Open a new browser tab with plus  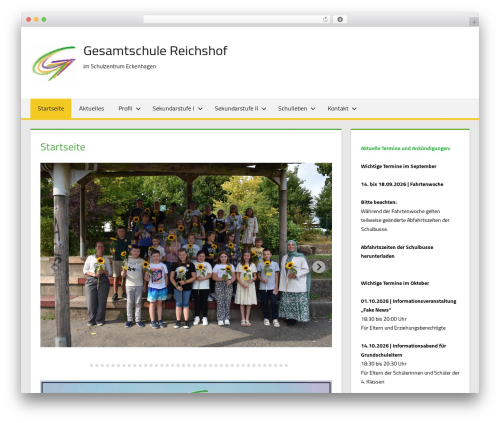[474, 22]
